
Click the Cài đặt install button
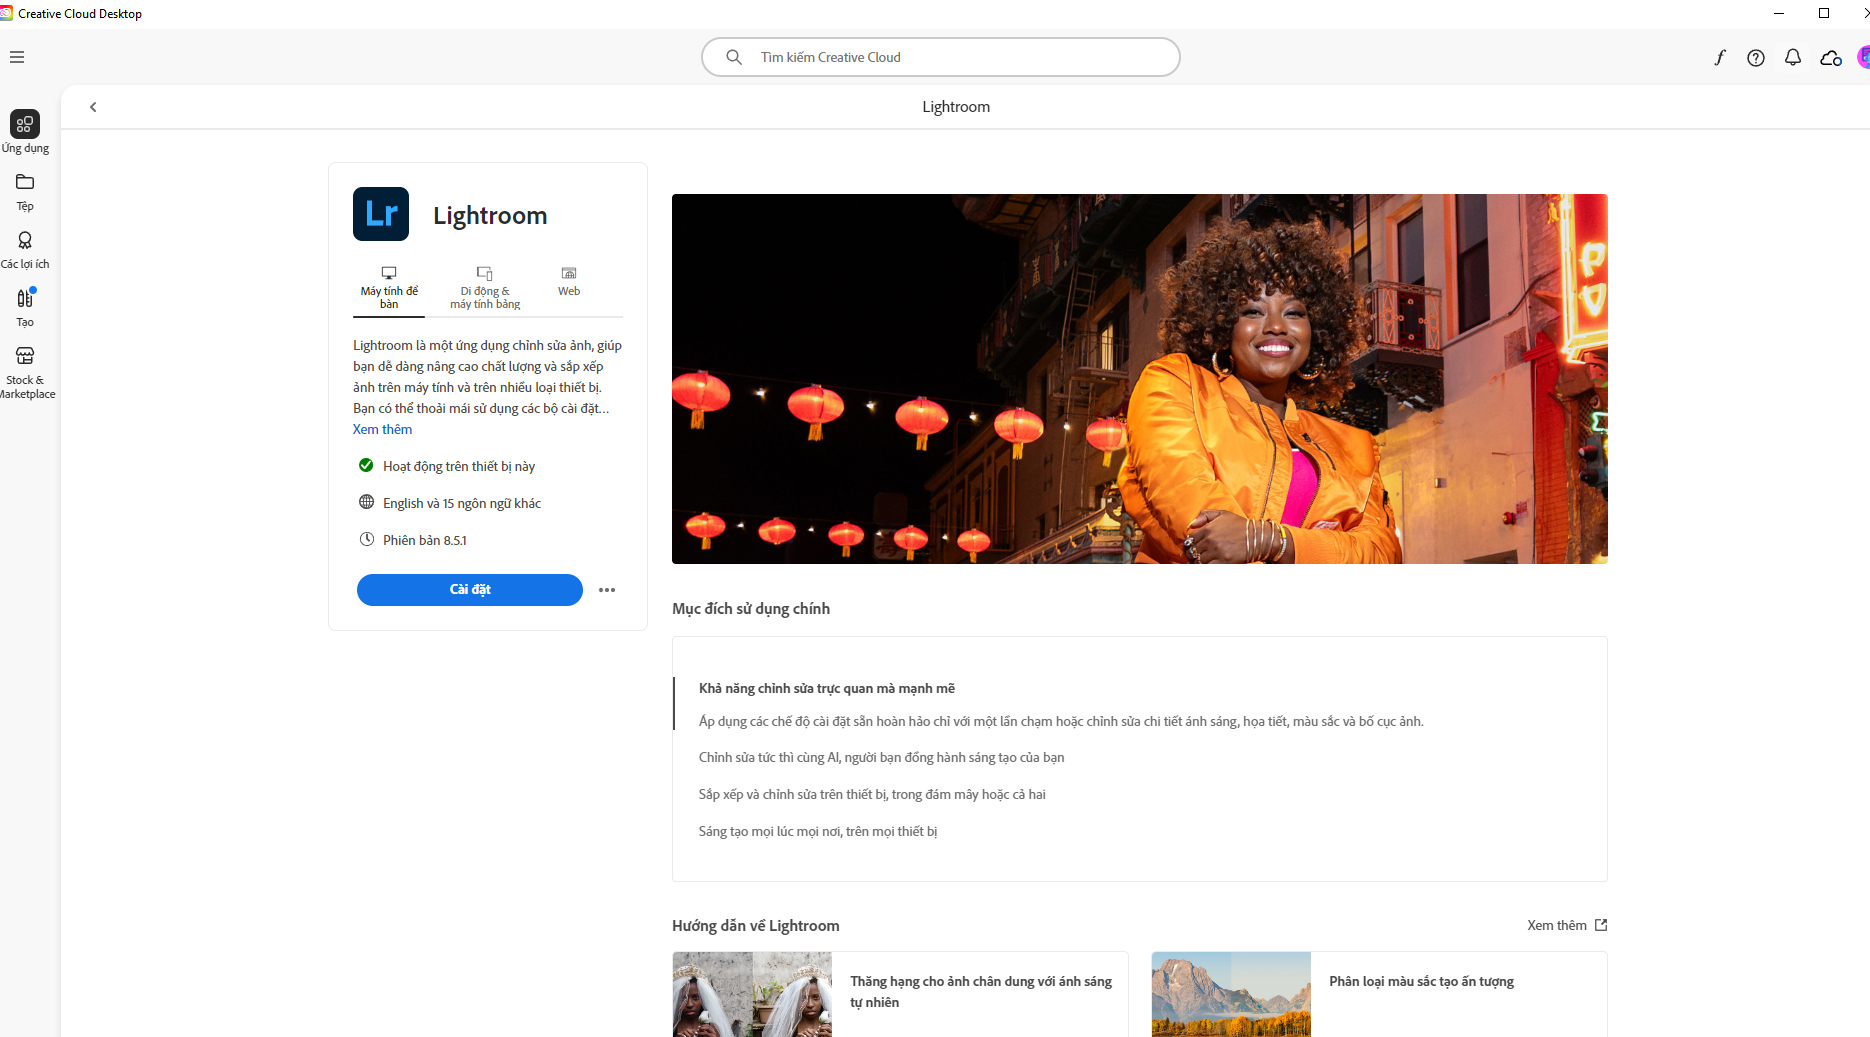coord(469,590)
